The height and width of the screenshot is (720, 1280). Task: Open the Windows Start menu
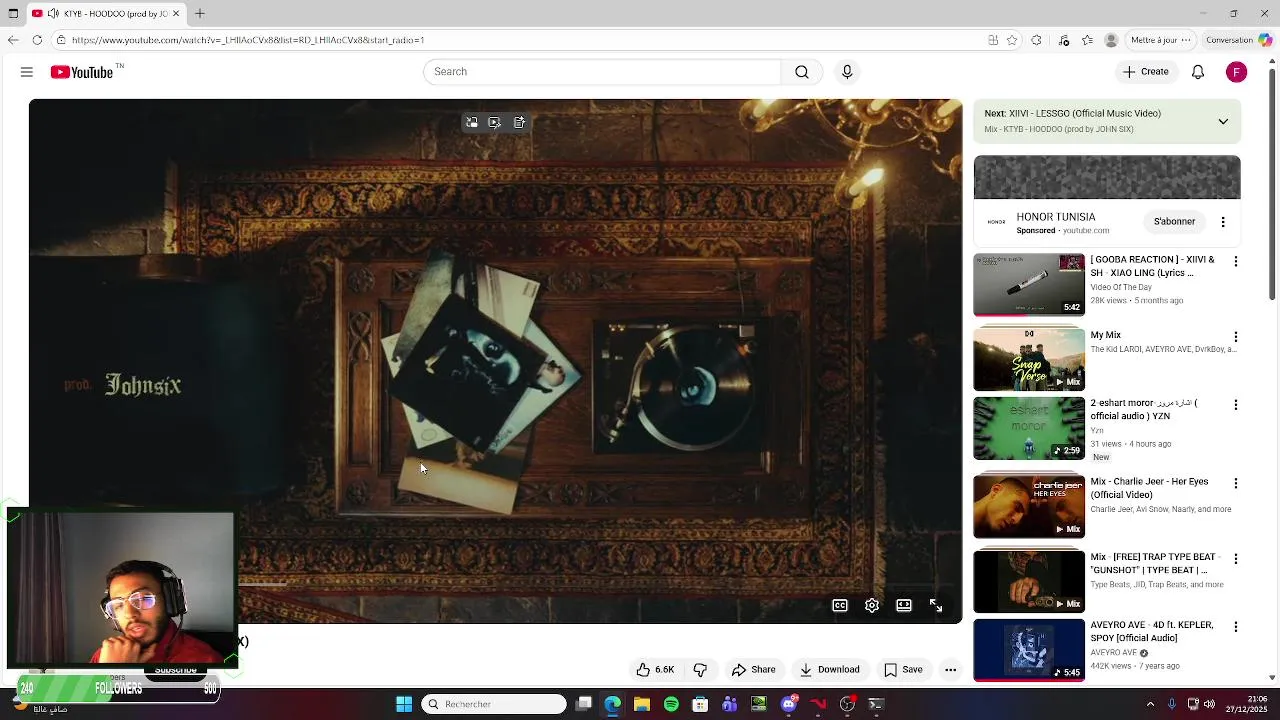(404, 704)
